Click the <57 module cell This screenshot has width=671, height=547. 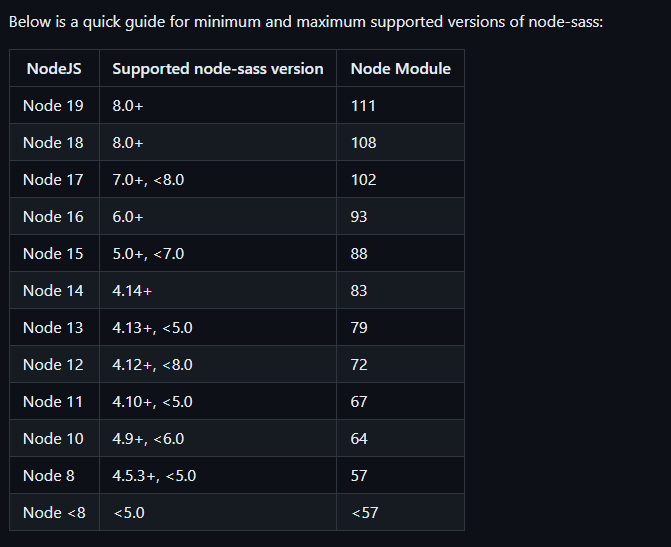(364, 513)
